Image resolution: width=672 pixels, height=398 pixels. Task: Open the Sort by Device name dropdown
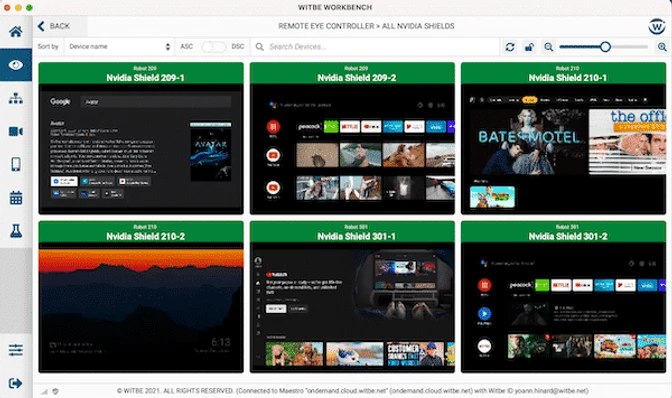120,47
